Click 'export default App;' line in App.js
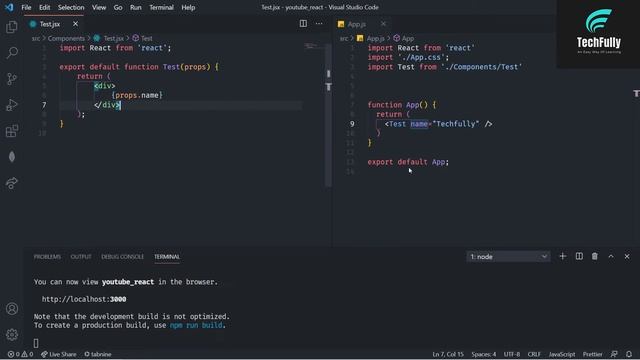Screen dimensions: 640x360 (x=408, y=162)
